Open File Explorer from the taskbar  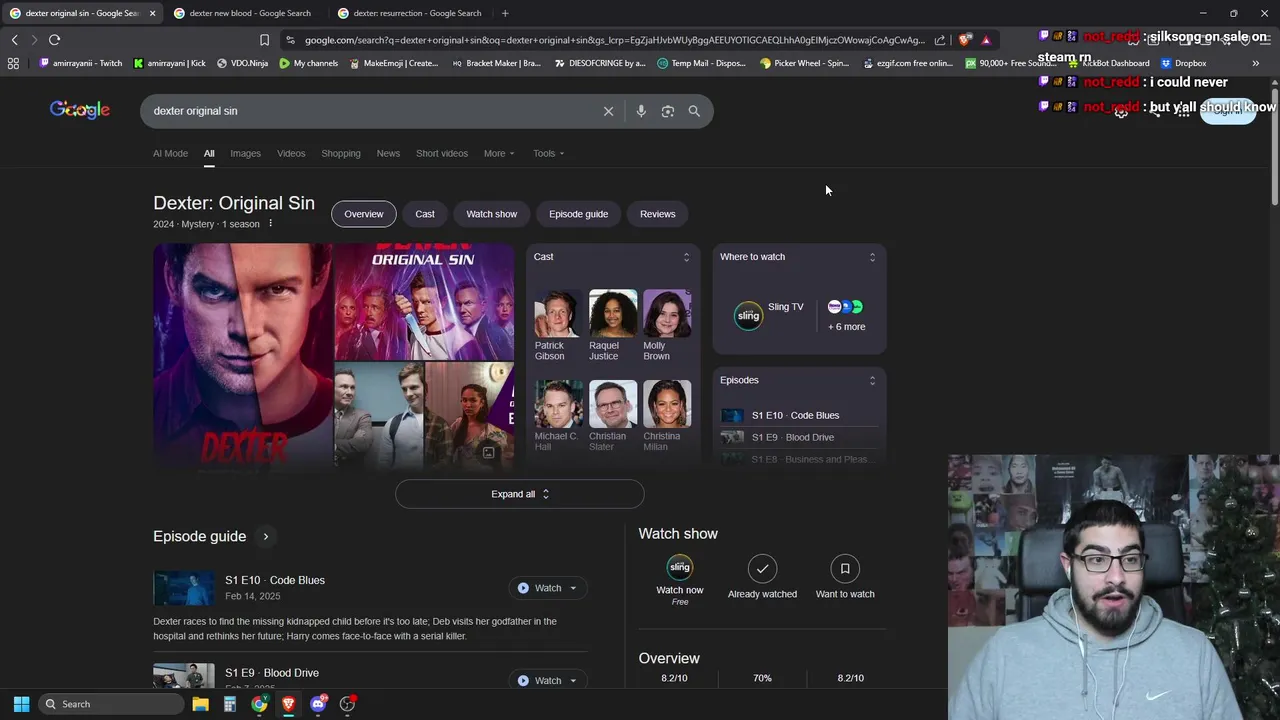200,704
